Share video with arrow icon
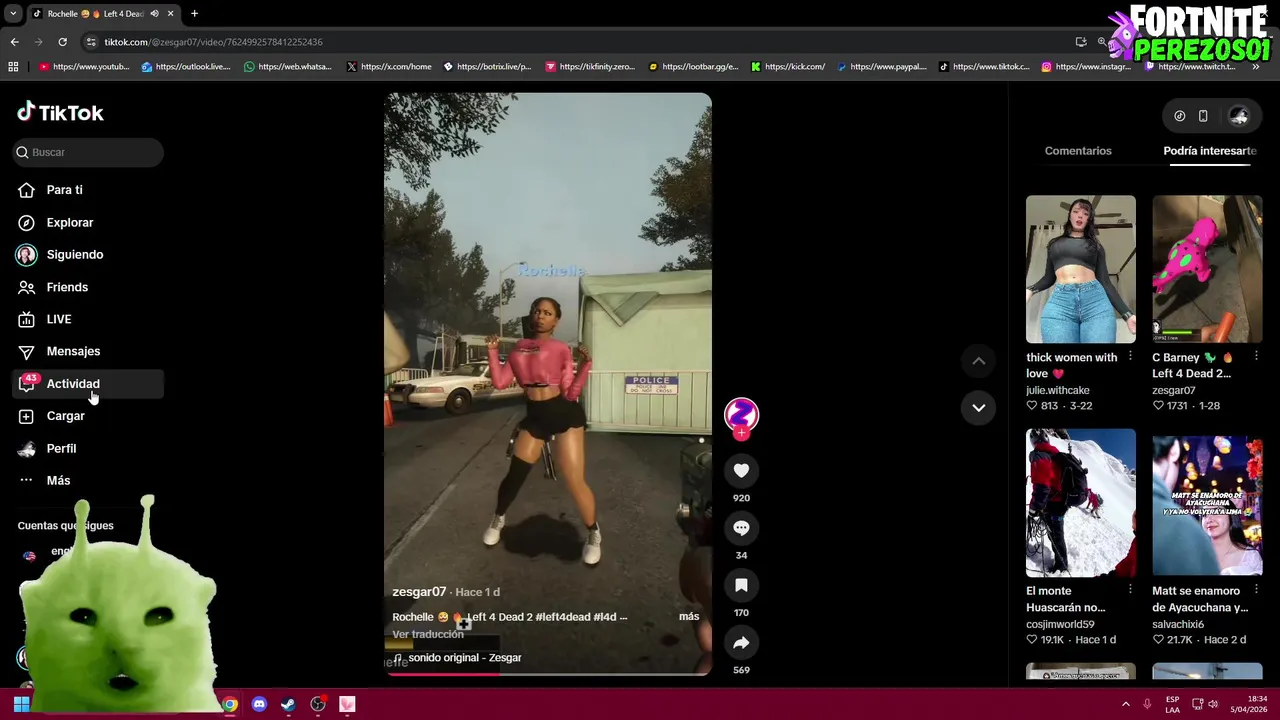Screen dimensions: 1280x720 tap(741, 643)
